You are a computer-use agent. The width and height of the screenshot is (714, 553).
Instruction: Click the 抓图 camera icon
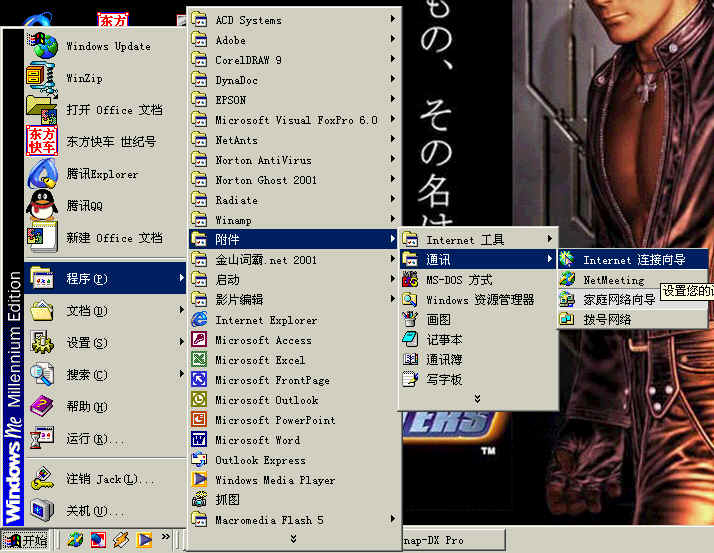199,500
